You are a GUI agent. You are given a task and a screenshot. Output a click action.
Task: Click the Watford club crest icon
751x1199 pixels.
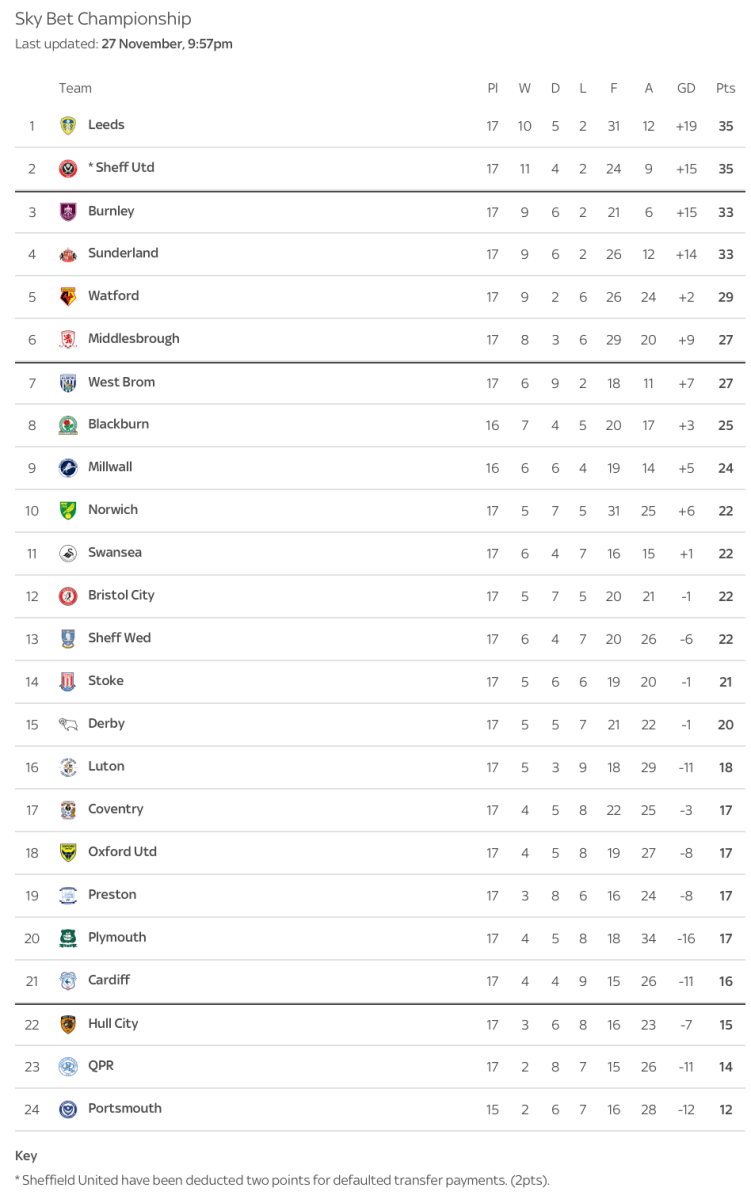[68, 297]
